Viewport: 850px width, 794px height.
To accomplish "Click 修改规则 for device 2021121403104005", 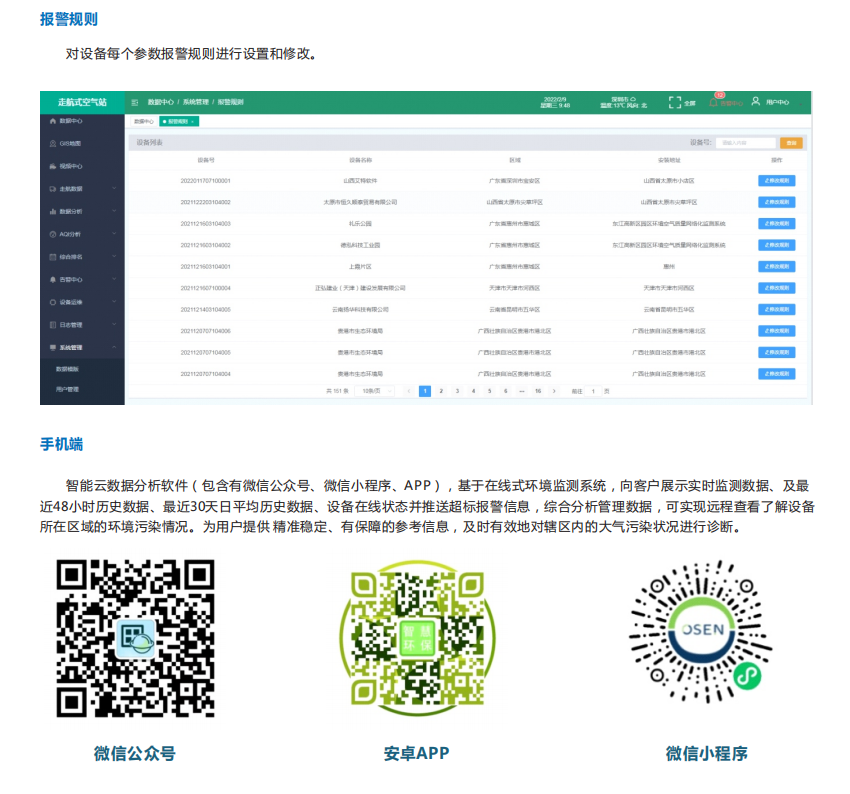I will [777, 309].
